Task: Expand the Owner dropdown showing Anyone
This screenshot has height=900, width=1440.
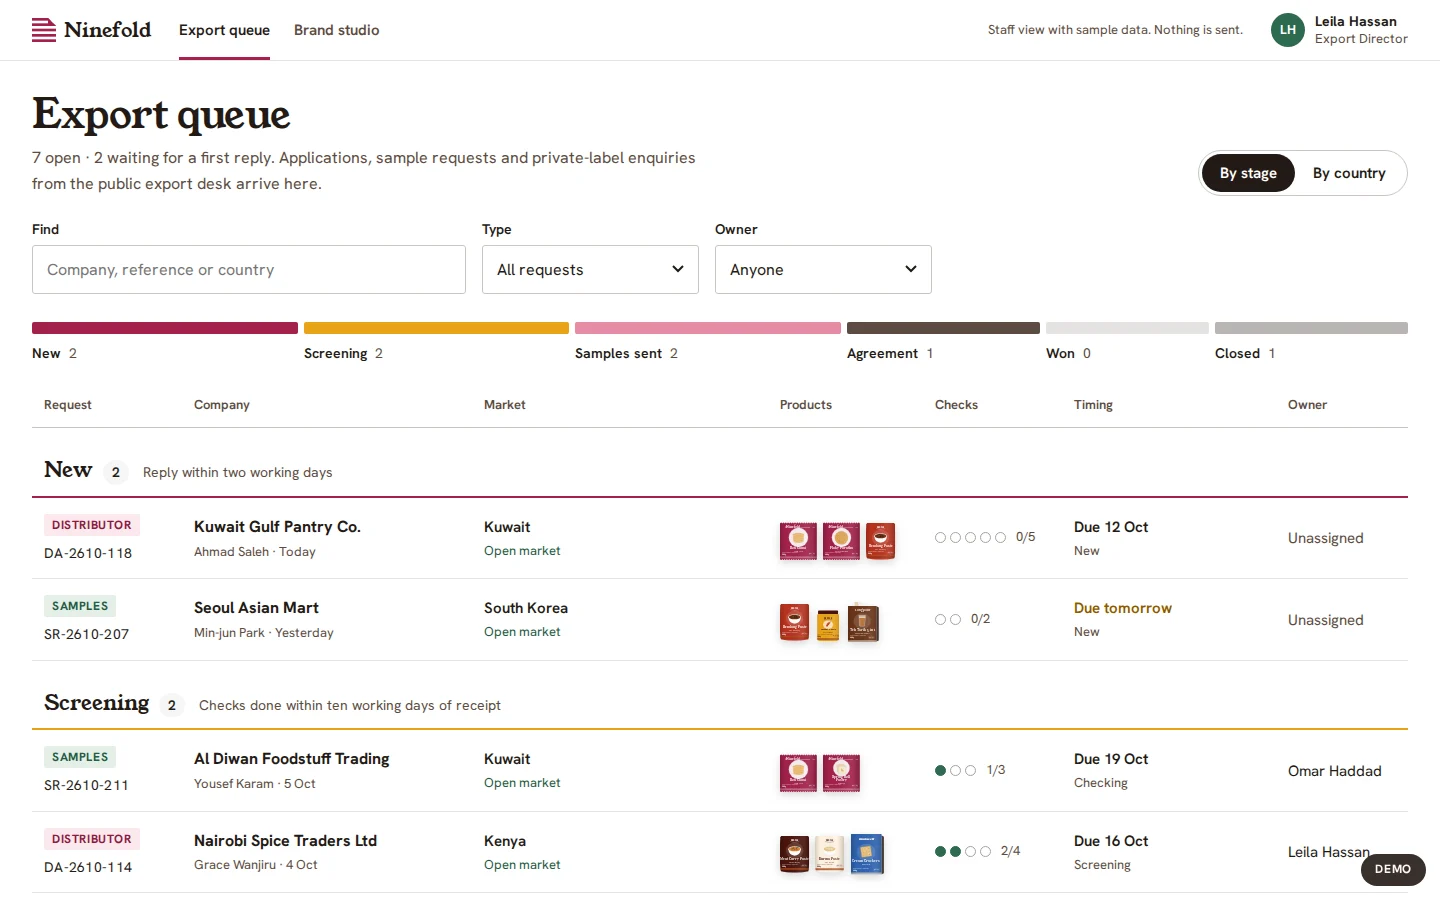Action: tap(823, 270)
